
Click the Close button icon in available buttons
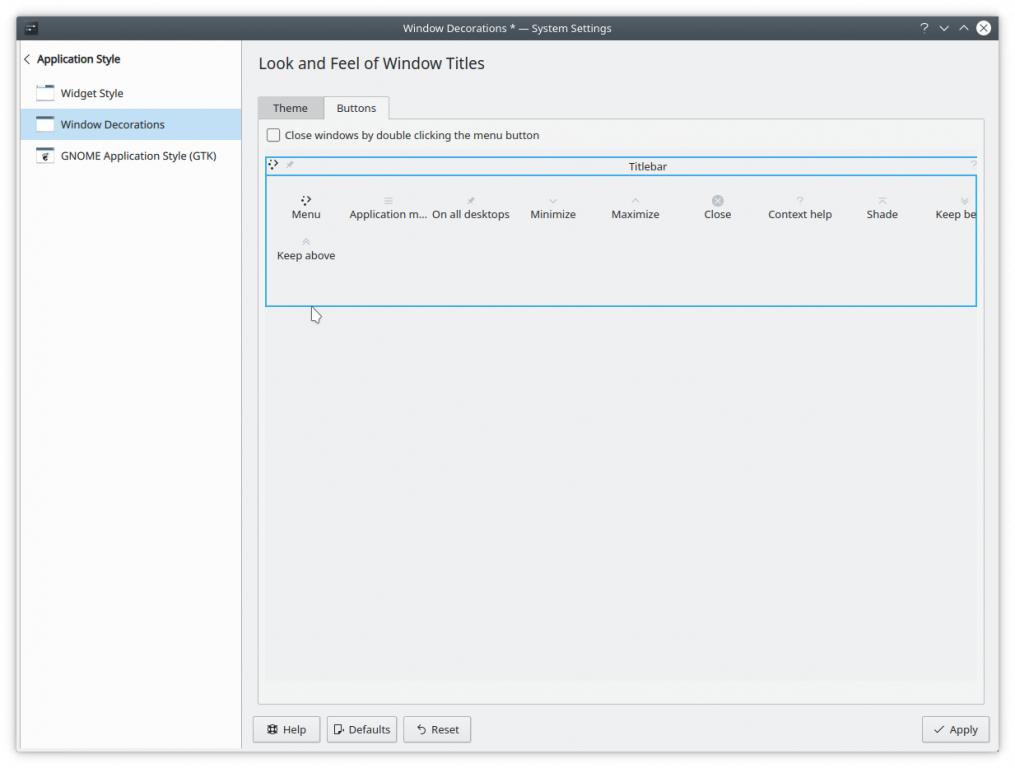coord(717,201)
